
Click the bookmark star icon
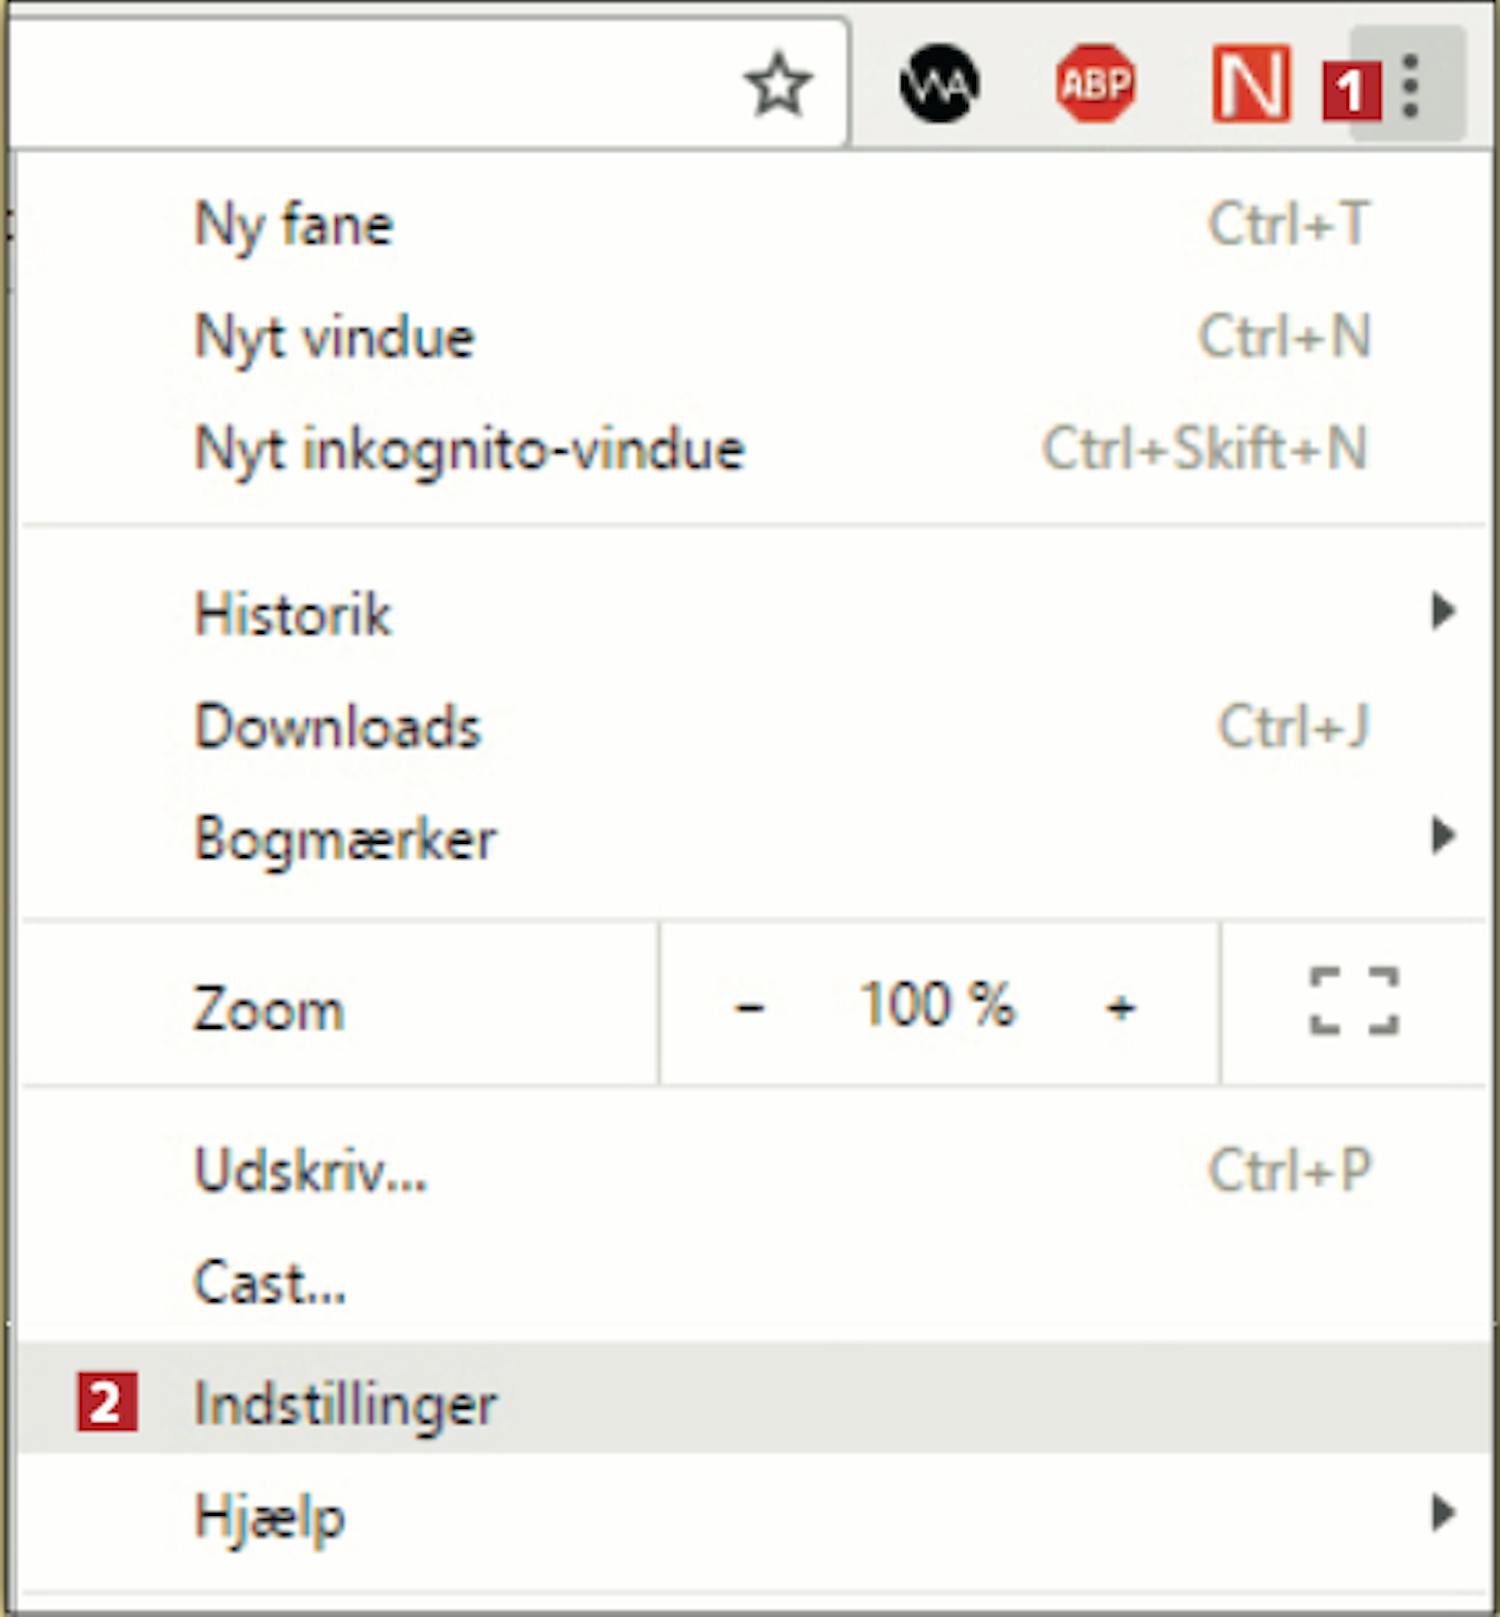point(778,85)
